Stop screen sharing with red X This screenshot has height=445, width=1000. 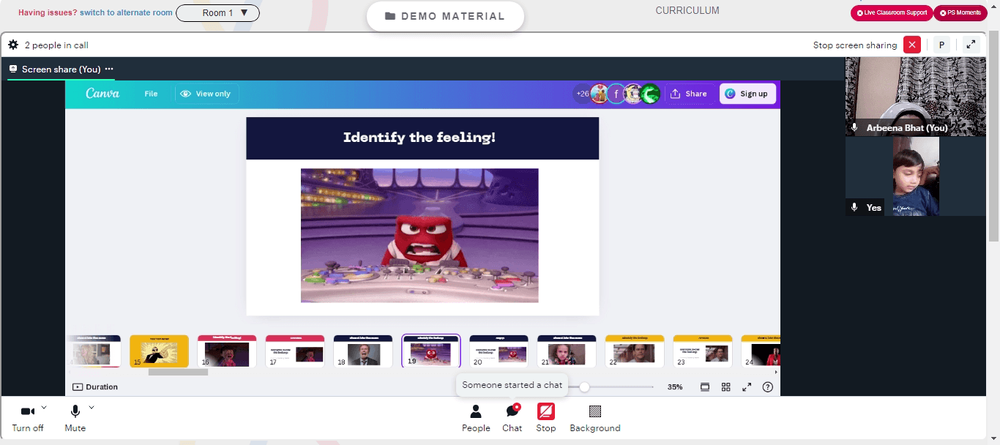[x=912, y=45]
